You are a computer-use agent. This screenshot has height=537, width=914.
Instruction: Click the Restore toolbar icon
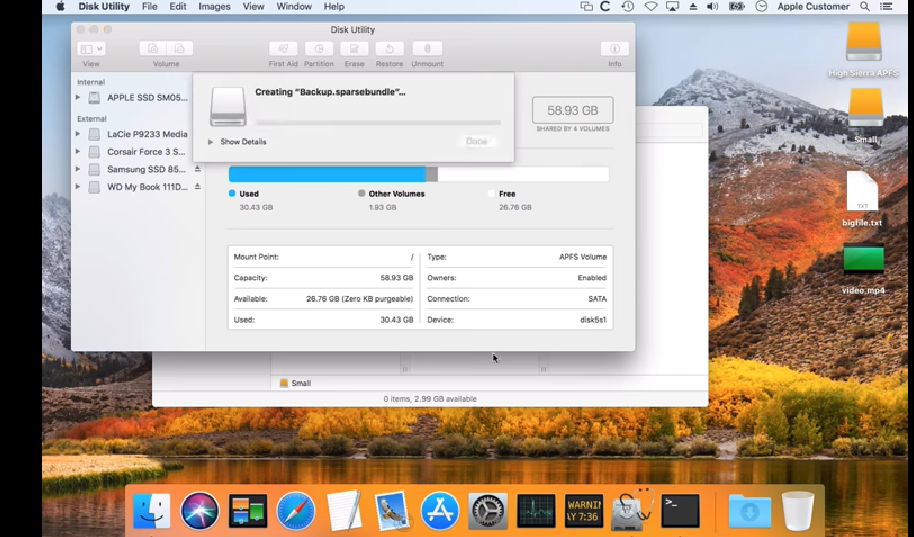click(389, 49)
